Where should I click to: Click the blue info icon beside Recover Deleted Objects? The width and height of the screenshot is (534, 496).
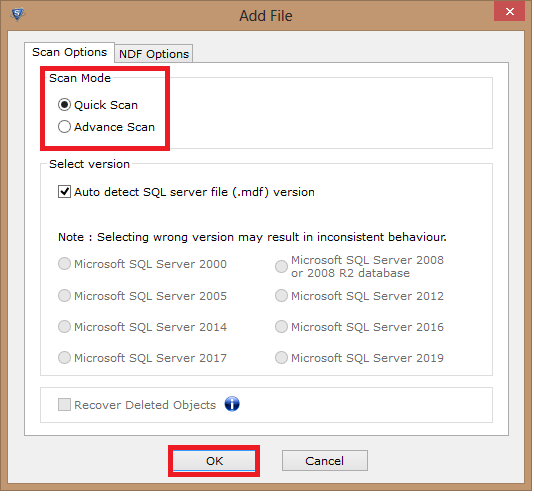[232, 405]
